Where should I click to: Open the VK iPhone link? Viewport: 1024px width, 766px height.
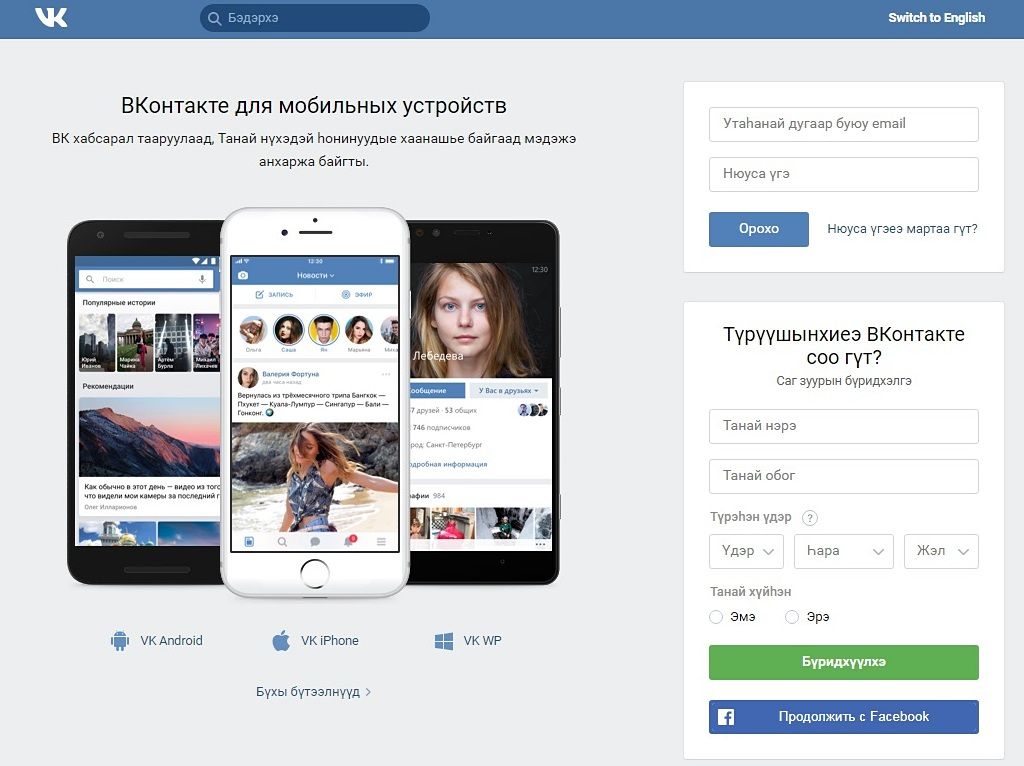coord(315,641)
